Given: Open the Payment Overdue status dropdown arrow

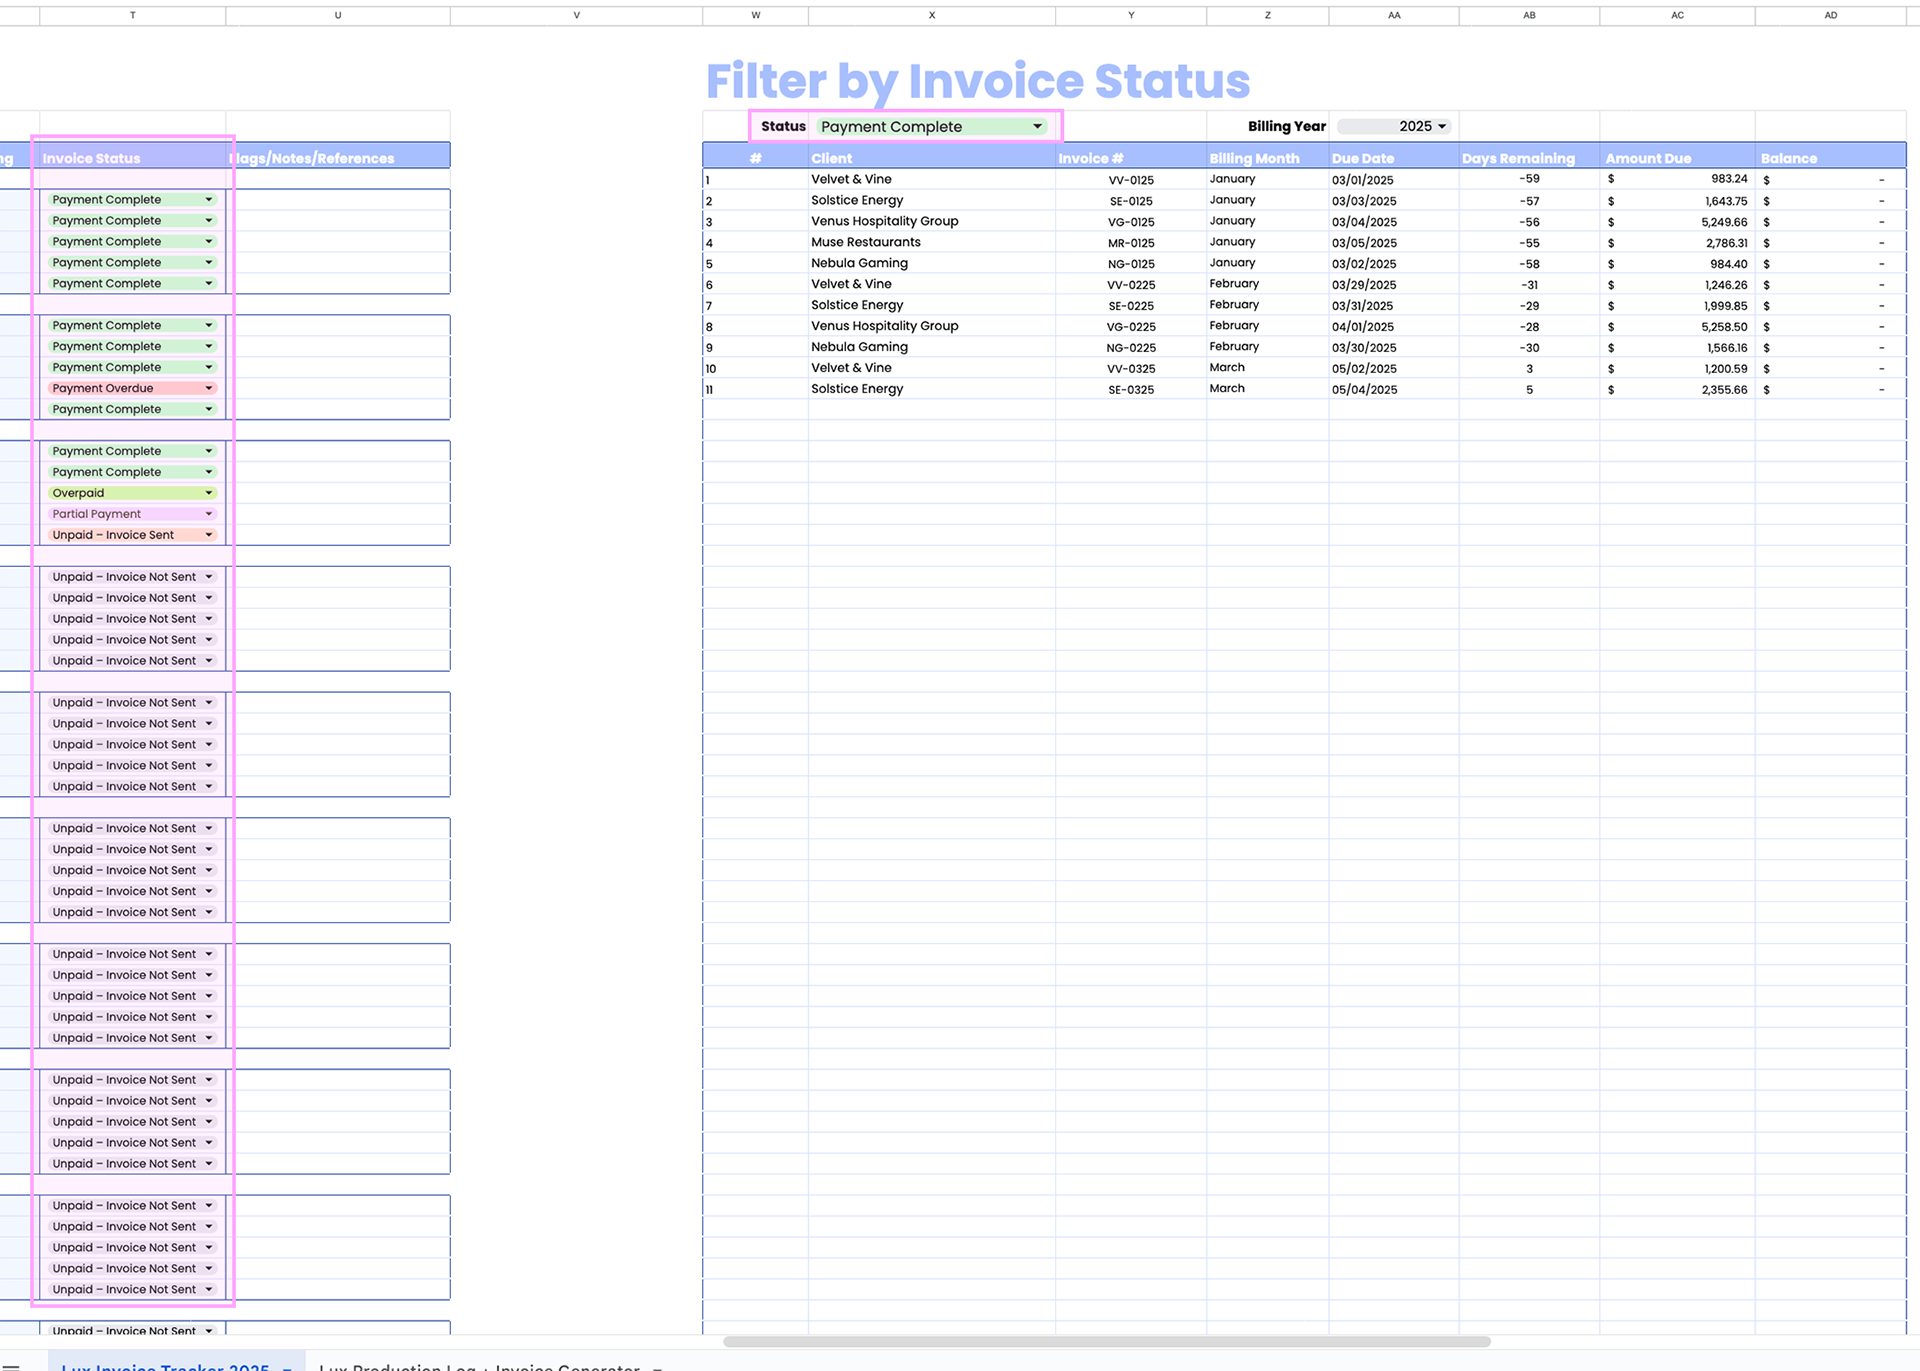Looking at the screenshot, I should (209, 388).
